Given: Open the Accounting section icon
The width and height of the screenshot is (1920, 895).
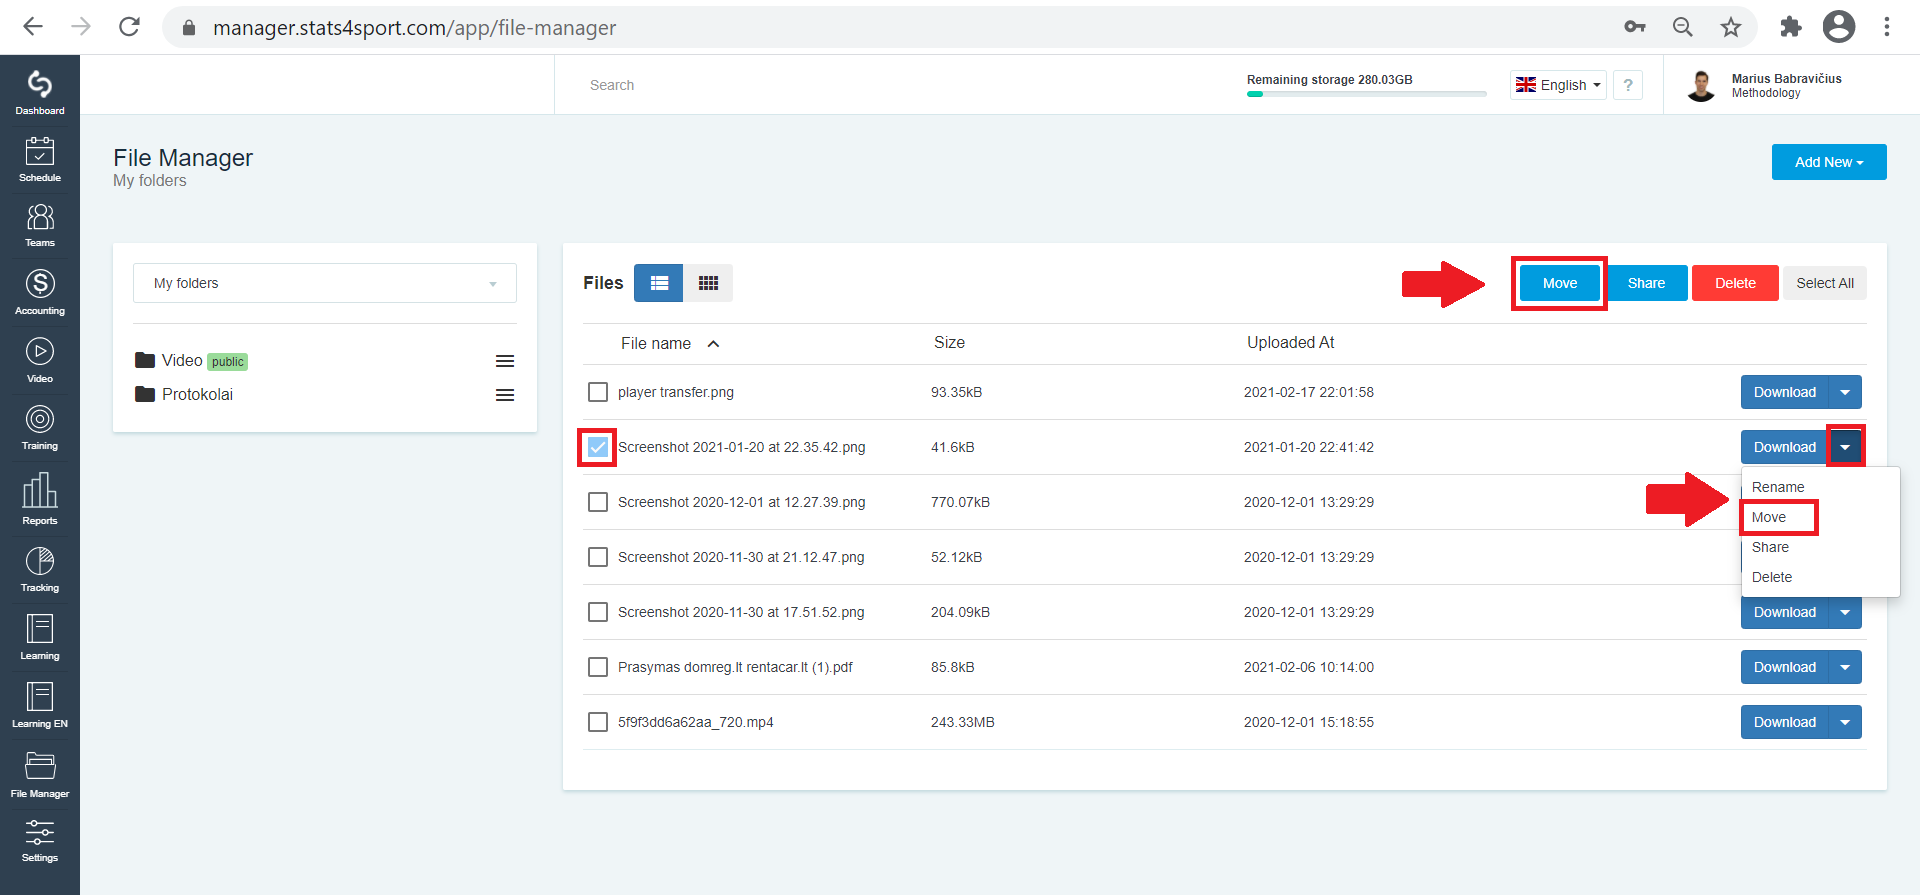Looking at the screenshot, I should pyautogui.click(x=40, y=292).
